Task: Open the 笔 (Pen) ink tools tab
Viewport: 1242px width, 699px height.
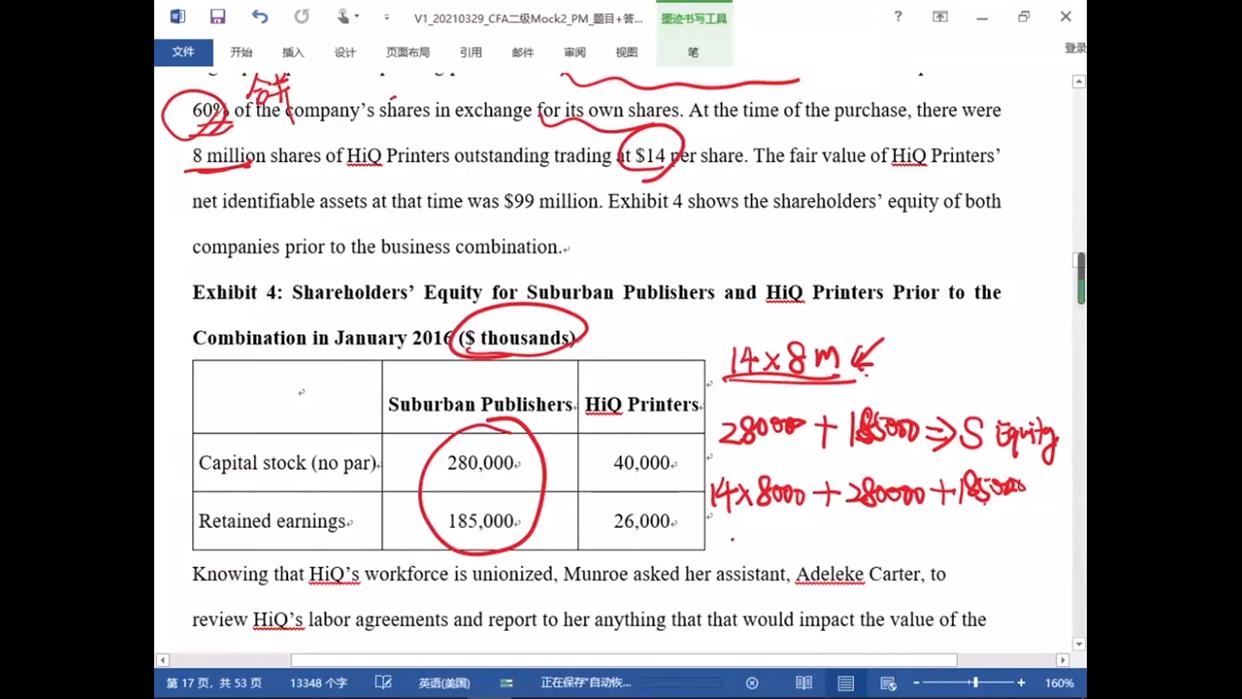Action: pos(693,52)
